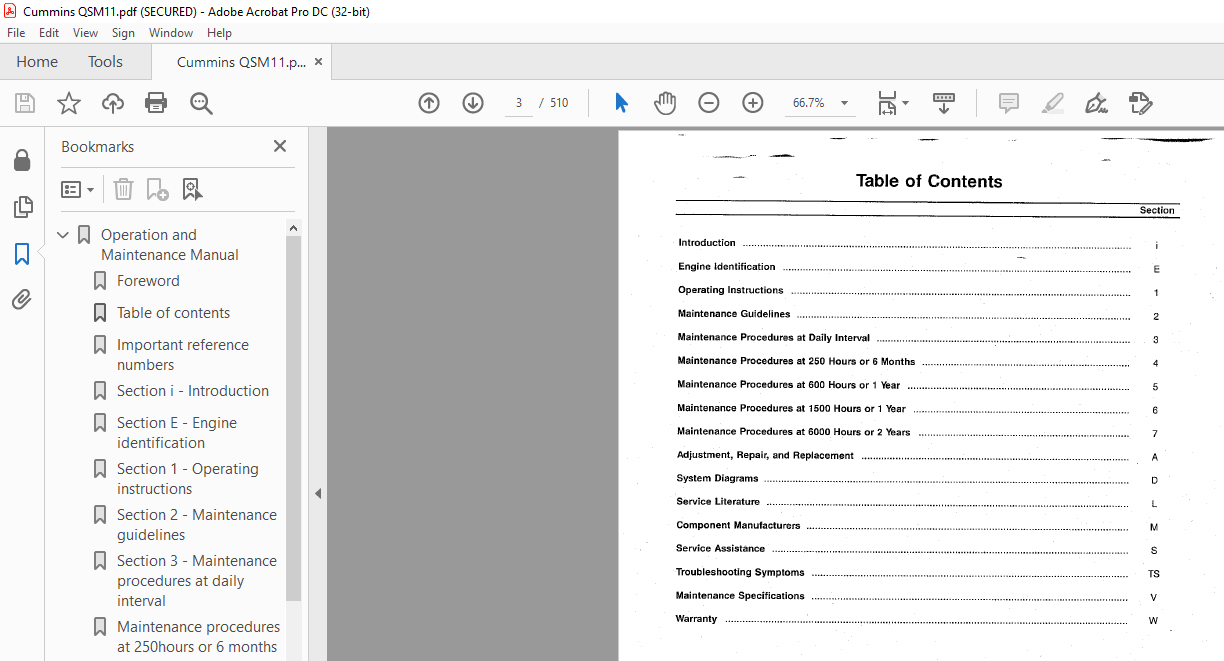This screenshot has height=661, width=1224.
Task: Click the 'Maintenance Specifications' contents entry
Action: click(x=740, y=596)
